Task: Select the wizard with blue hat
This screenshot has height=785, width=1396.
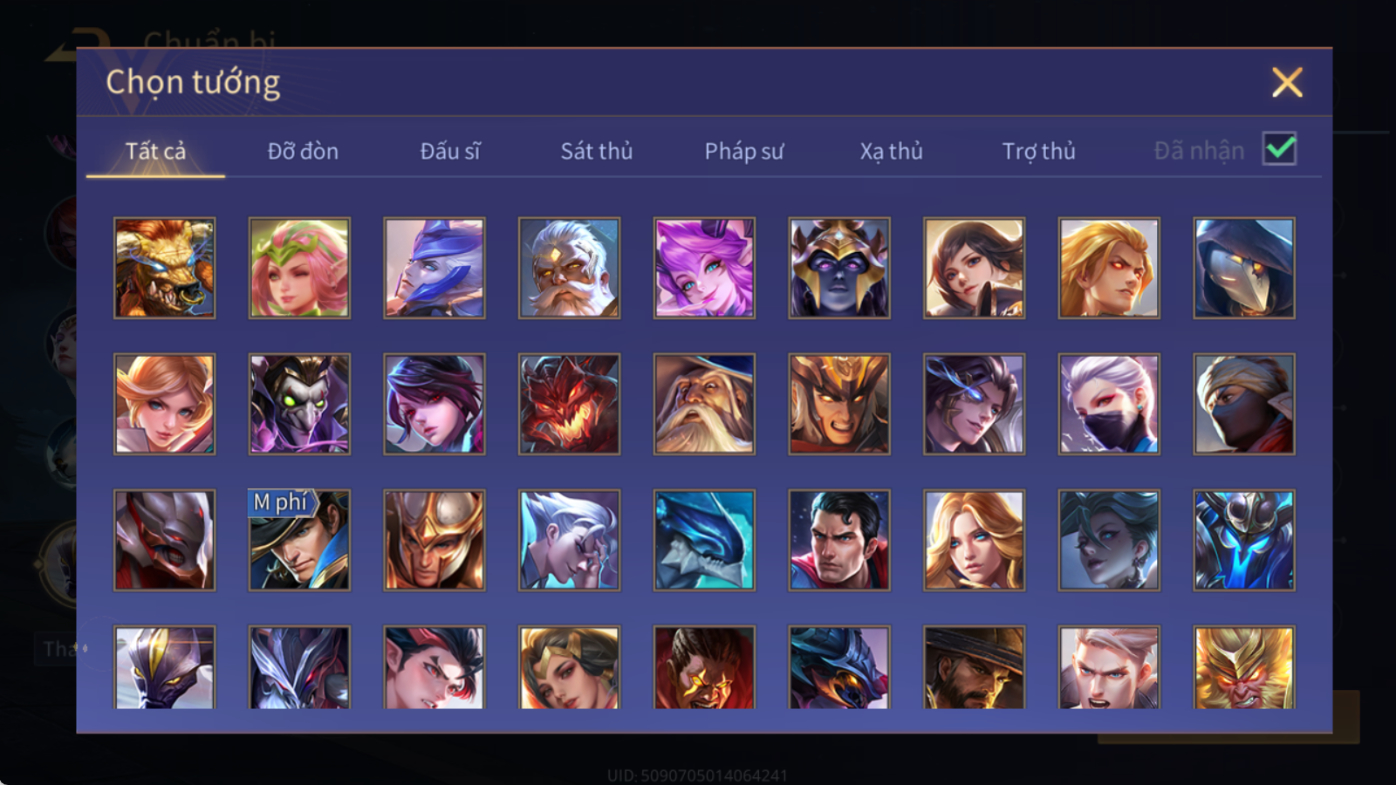Action: 704,404
